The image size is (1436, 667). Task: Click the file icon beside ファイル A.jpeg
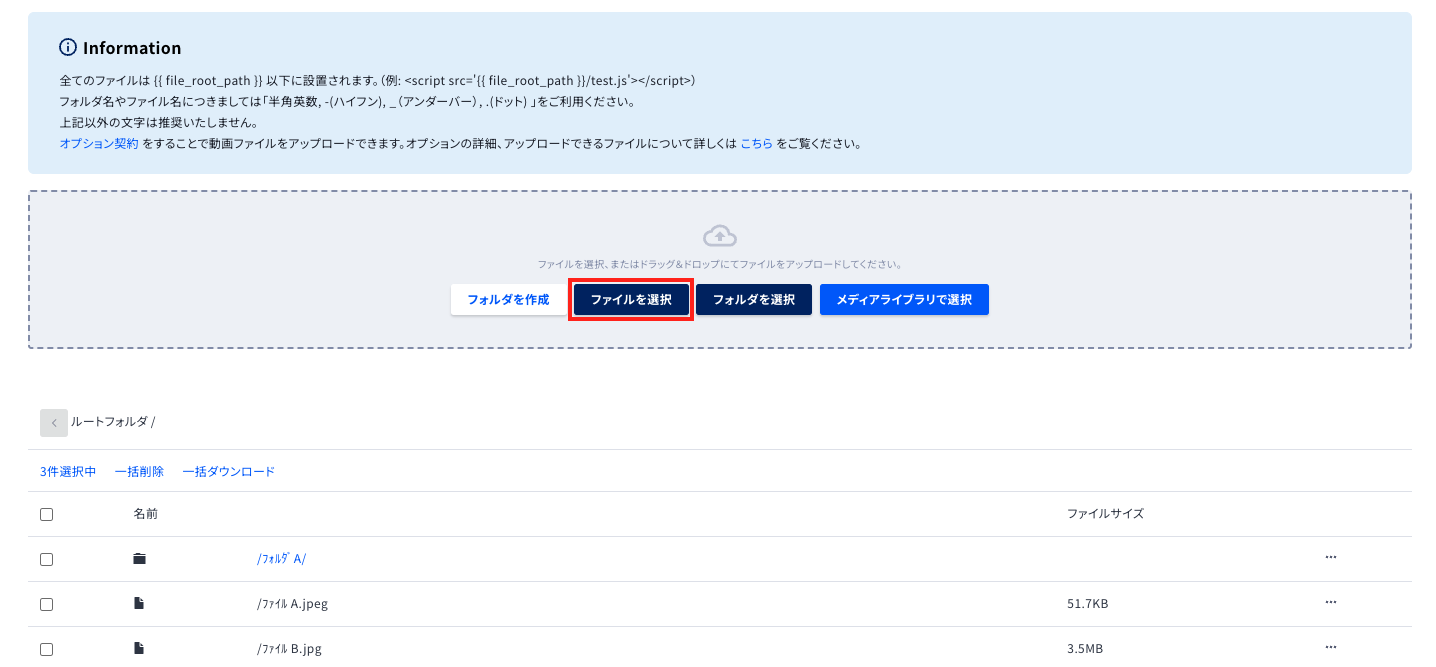(140, 604)
